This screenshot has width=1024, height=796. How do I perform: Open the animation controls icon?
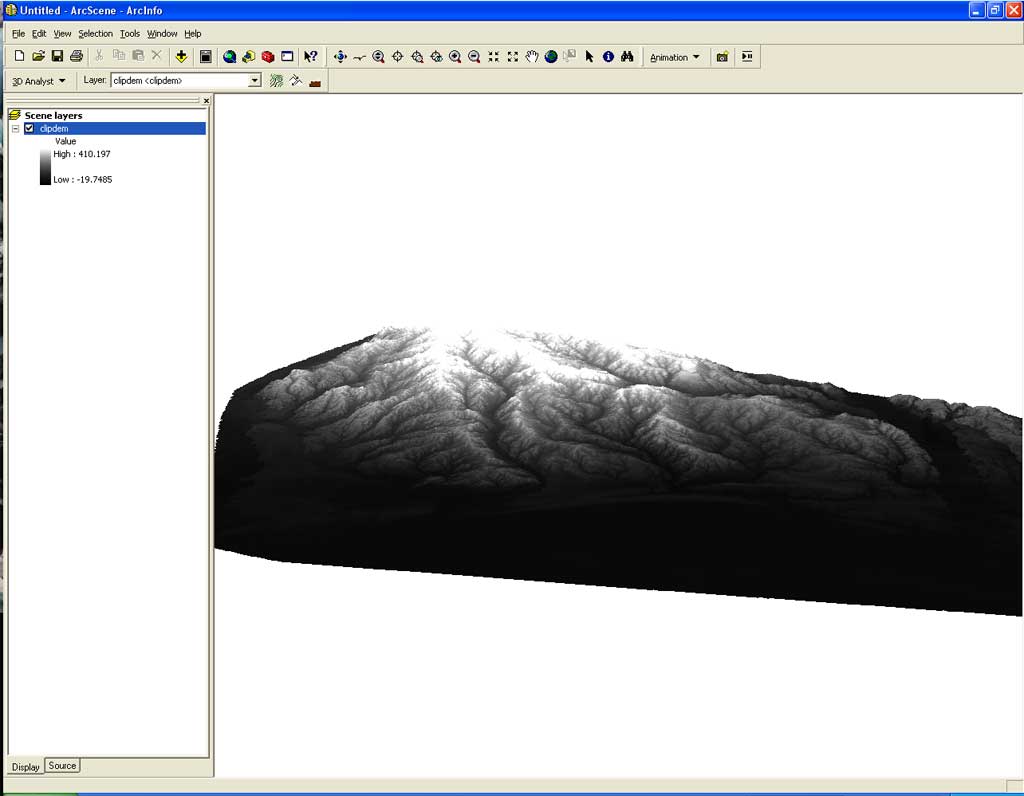tap(747, 57)
